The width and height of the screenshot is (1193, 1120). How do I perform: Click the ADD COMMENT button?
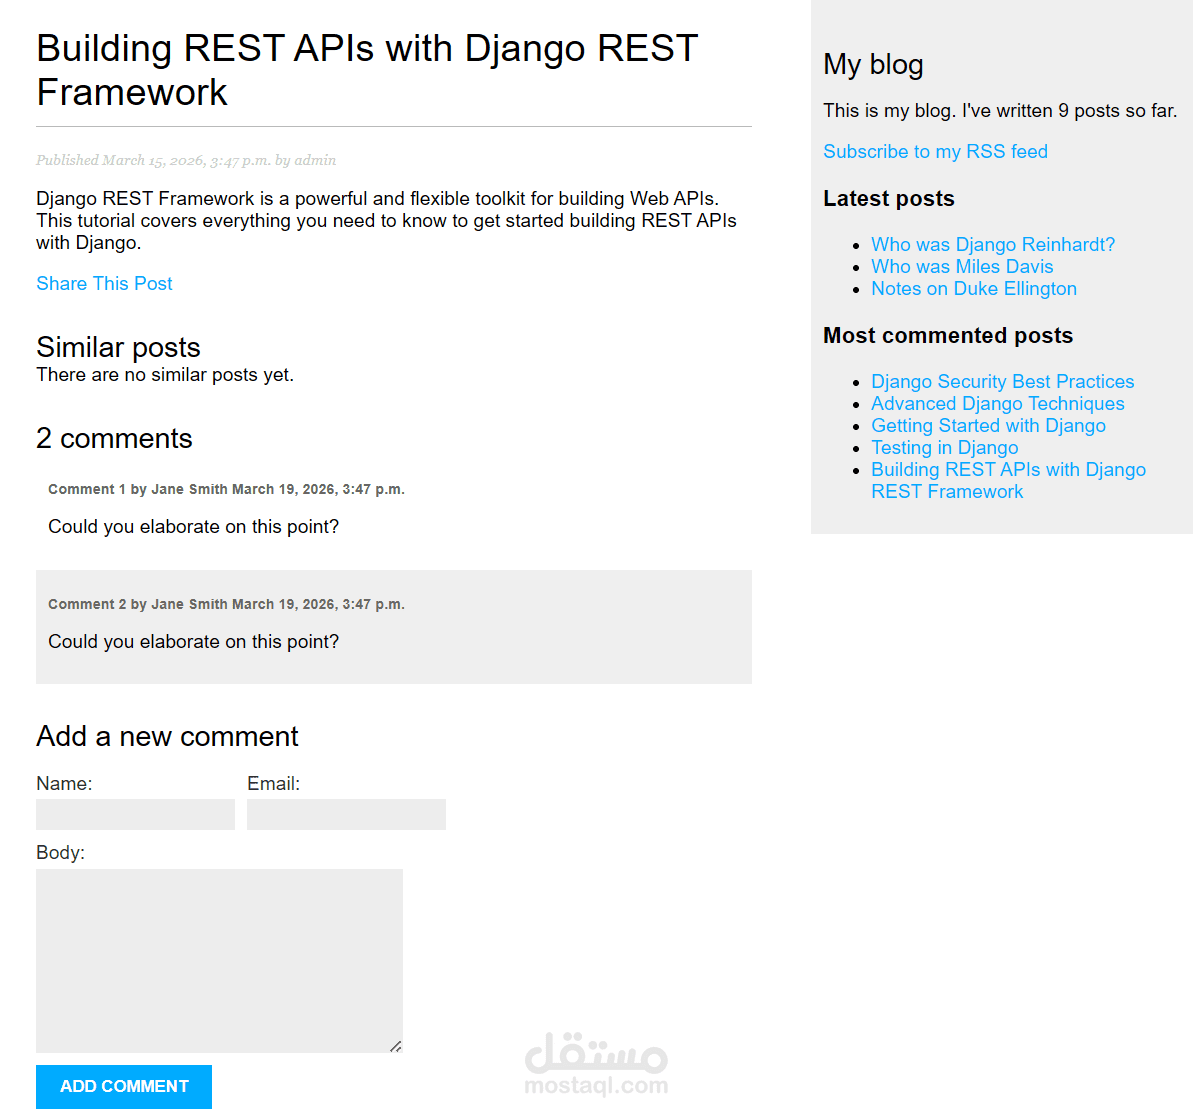[124, 1087]
